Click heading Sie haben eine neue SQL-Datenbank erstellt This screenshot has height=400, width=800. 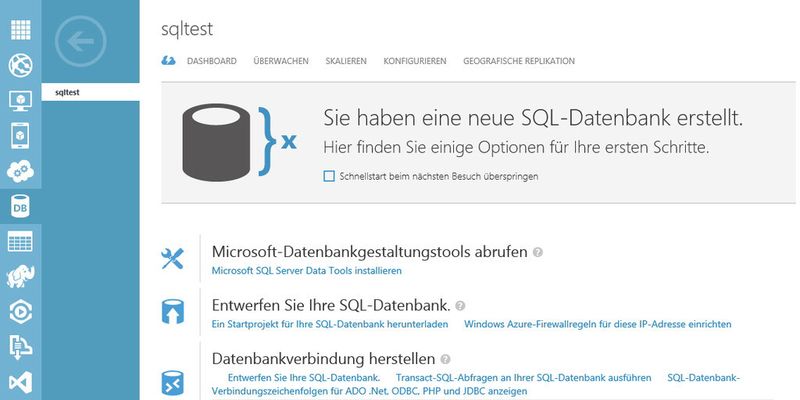tap(533, 118)
